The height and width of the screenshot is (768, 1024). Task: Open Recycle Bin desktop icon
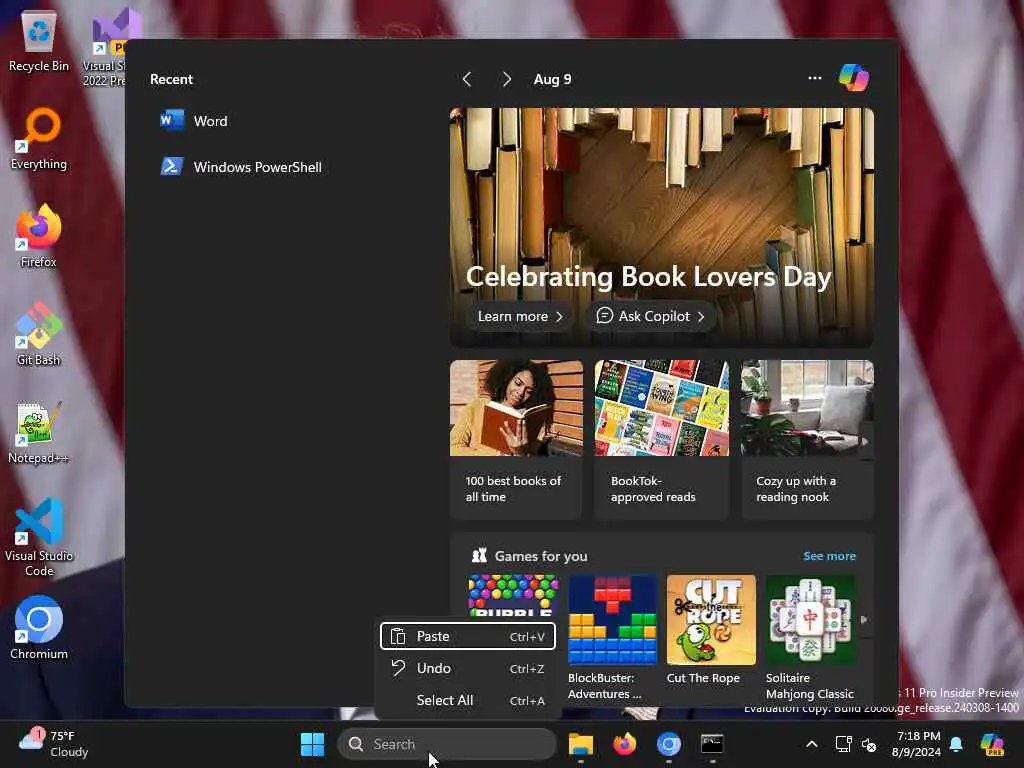tap(39, 40)
